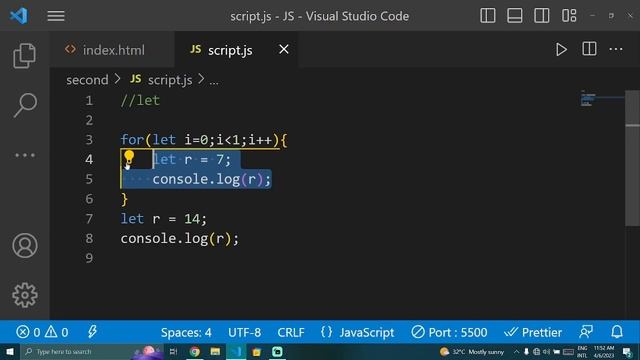Click the VS Code logo icon

(19, 16)
